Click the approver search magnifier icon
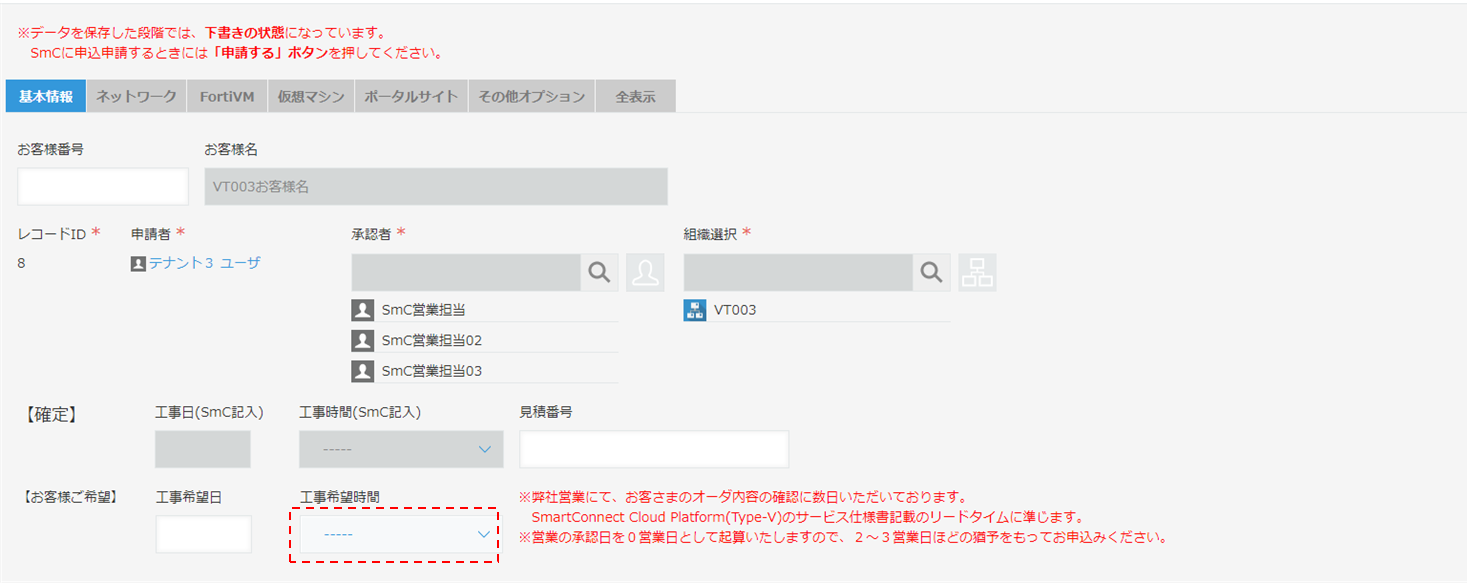Image resolution: width=1467 pixels, height=583 pixels. 599,272
